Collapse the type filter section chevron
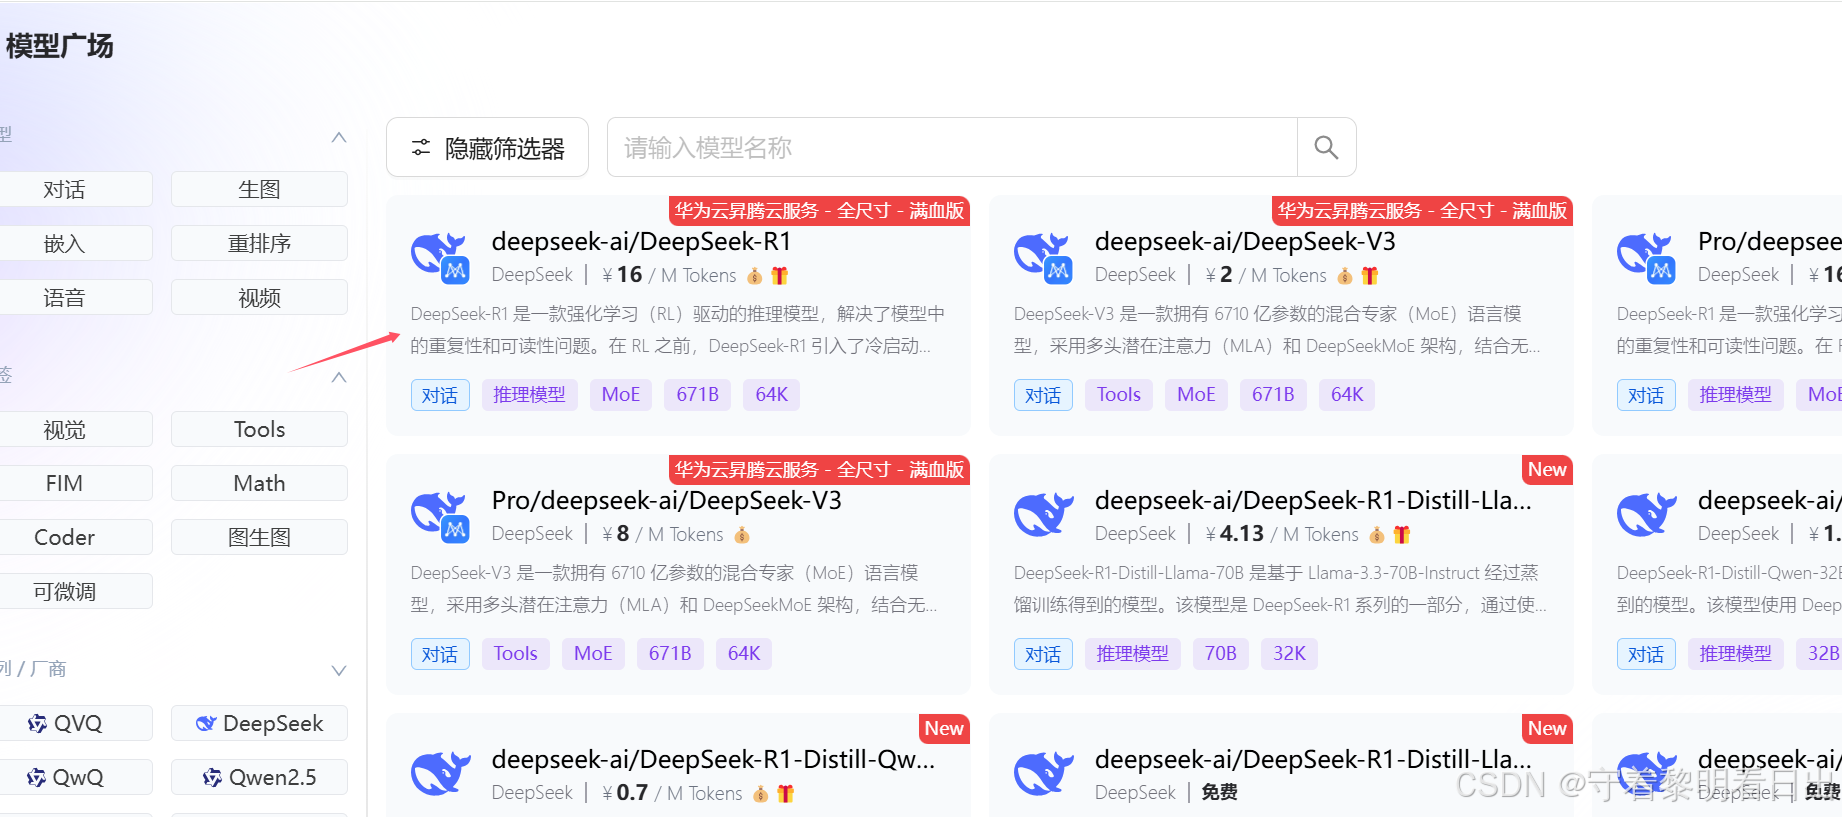Image resolution: width=1842 pixels, height=817 pixels. tap(339, 137)
